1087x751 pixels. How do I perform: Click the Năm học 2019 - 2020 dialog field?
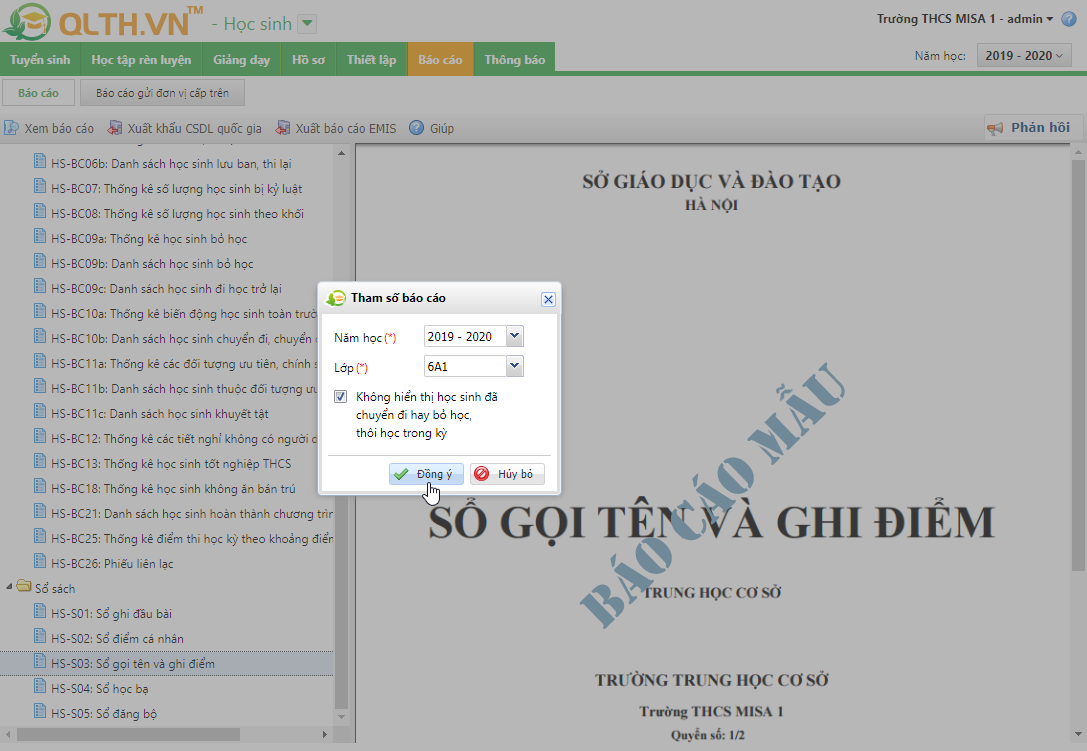[x=465, y=336]
